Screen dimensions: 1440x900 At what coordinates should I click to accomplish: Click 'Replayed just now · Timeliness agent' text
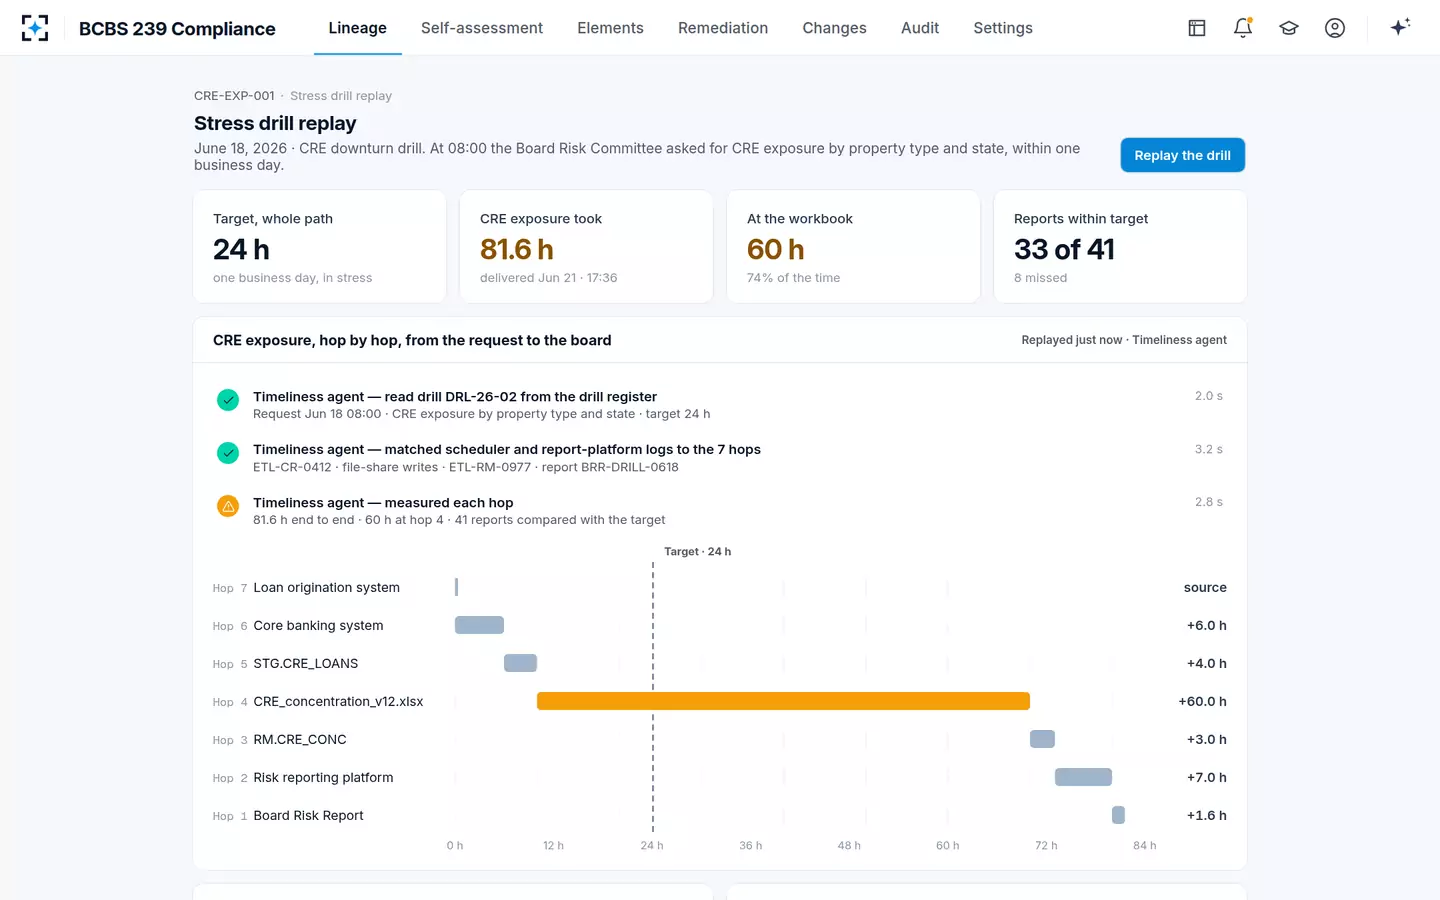click(1124, 340)
